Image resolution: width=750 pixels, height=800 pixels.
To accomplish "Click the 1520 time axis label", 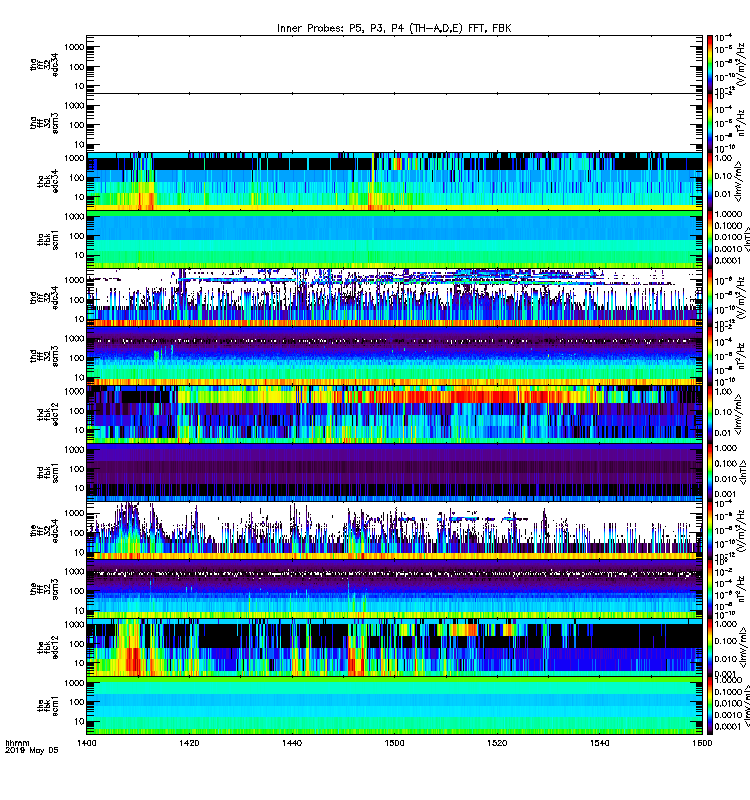I will coord(497,743).
